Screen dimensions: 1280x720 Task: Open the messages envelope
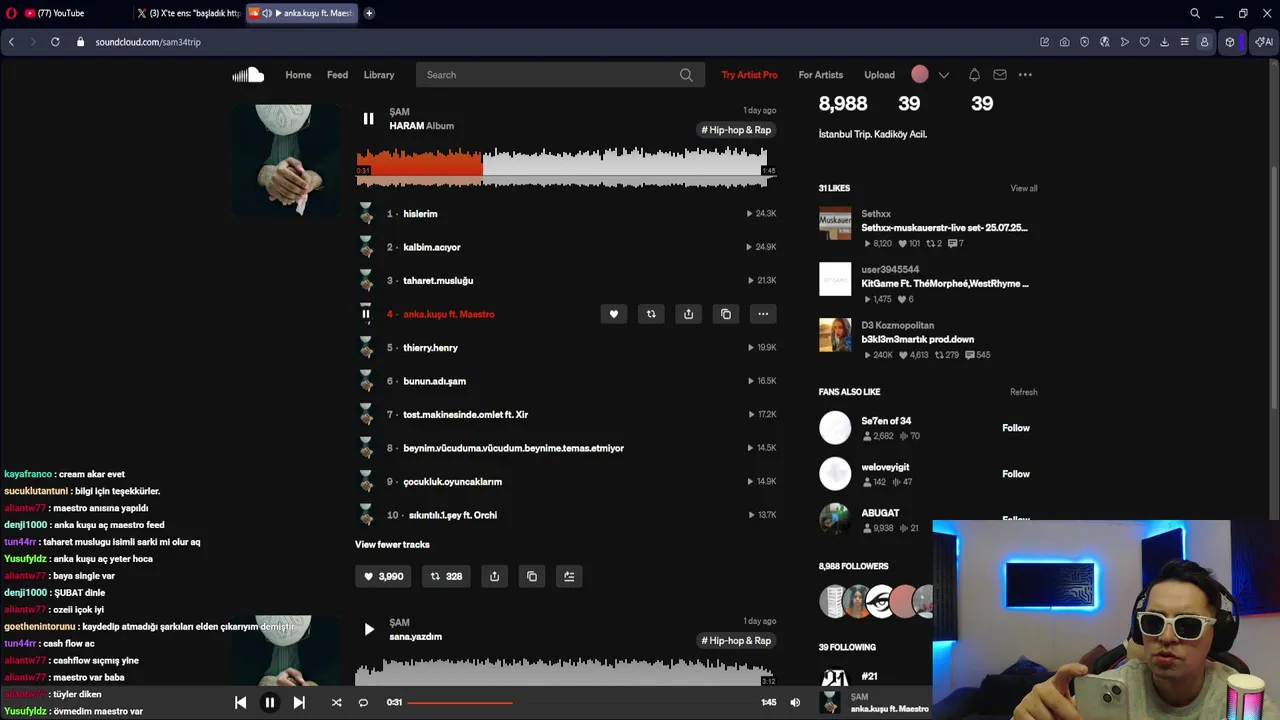tap(1000, 75)
